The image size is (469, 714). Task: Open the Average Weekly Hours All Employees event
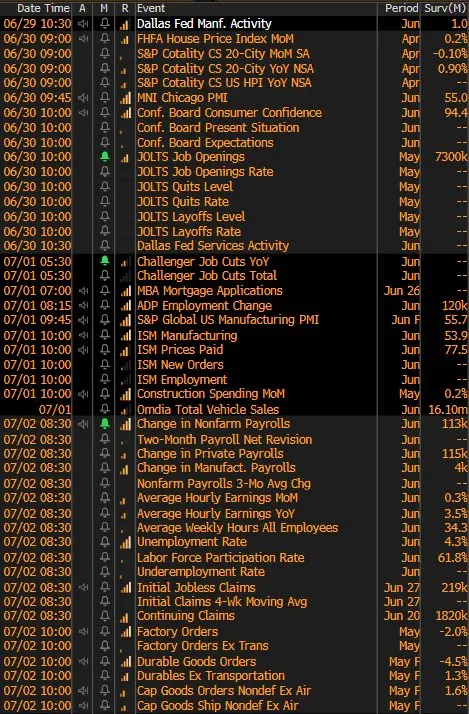238,528
